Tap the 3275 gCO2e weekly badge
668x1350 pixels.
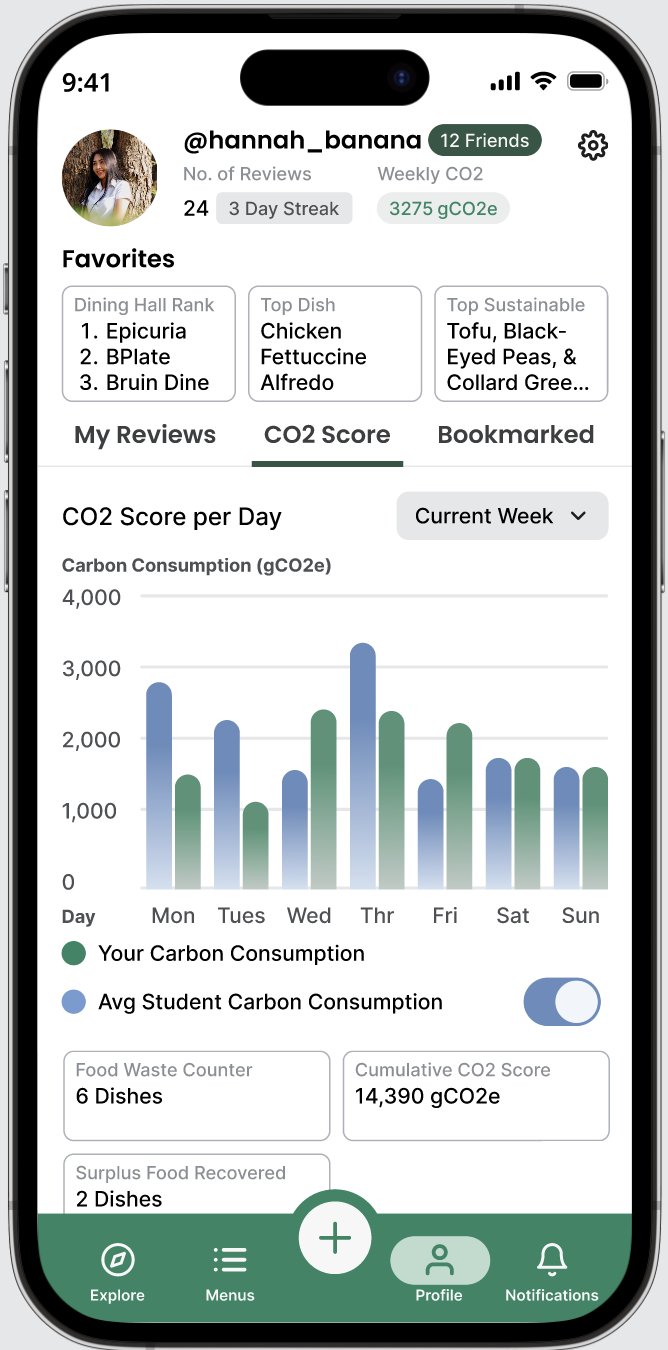click(443, 209)
